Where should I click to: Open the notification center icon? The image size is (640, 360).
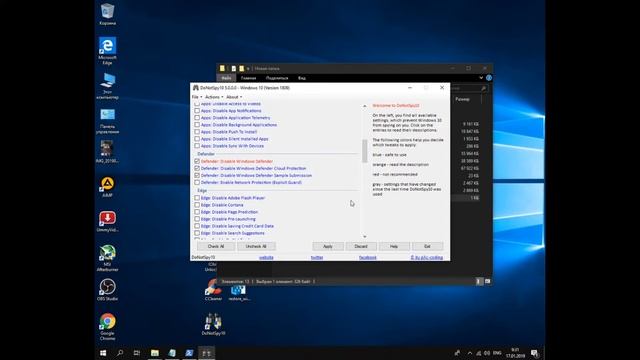click(534, 353)
